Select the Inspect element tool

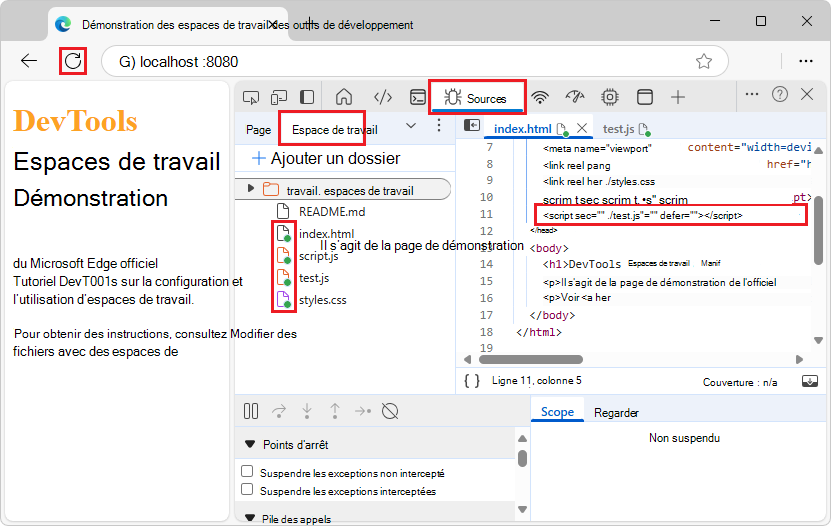coord(251,97)
